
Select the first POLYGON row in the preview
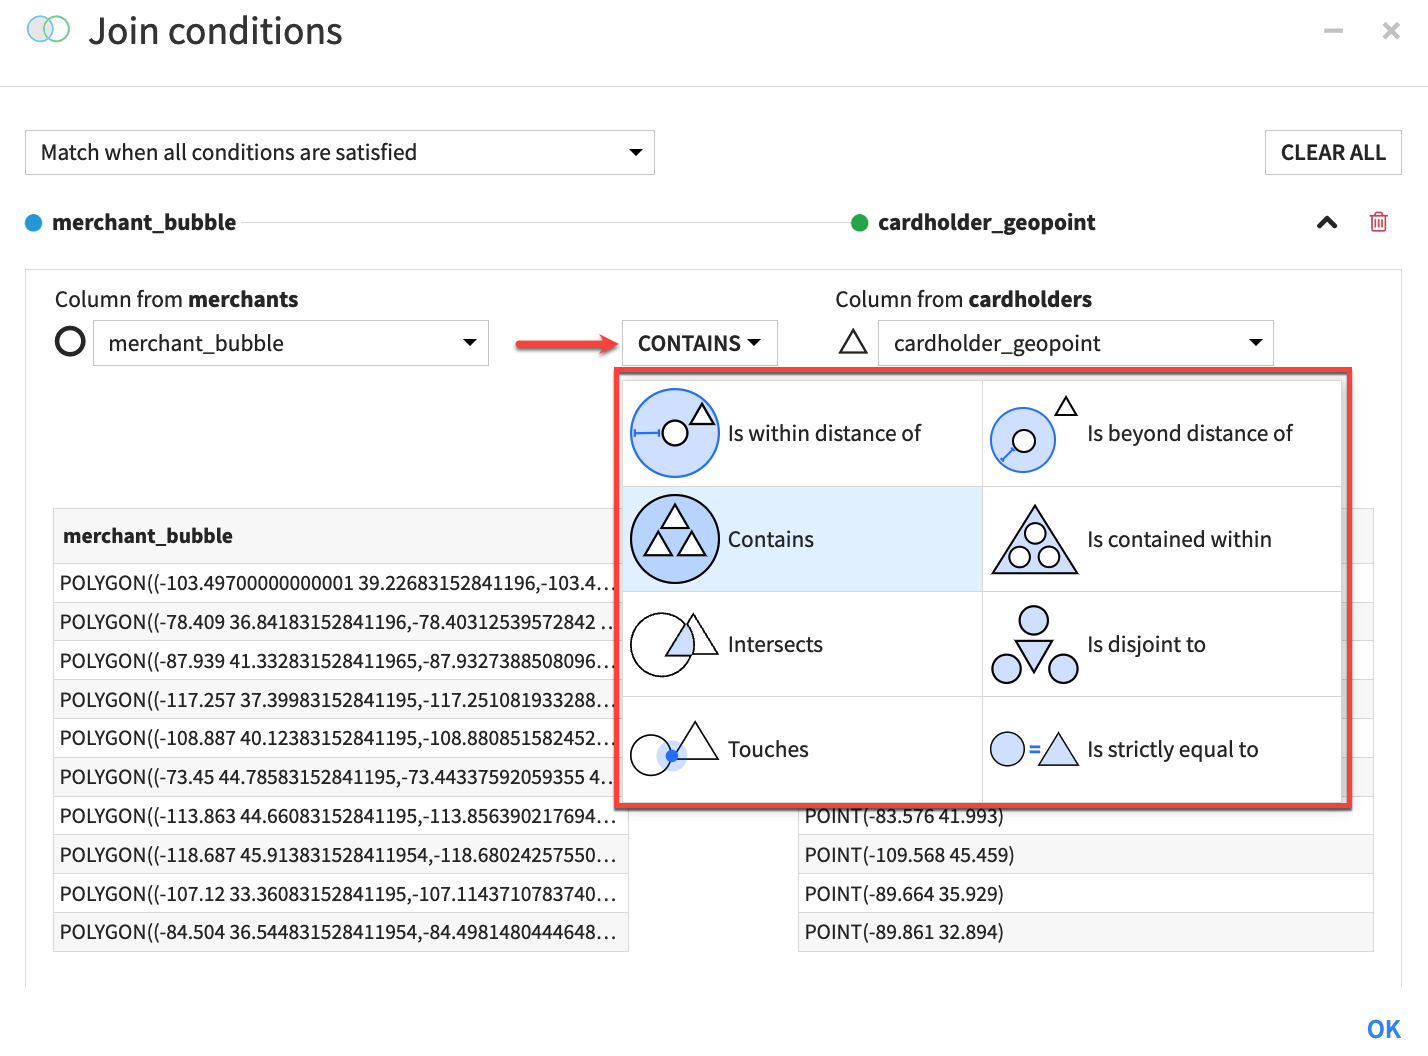pyautogui.click(x=340, y=582)
